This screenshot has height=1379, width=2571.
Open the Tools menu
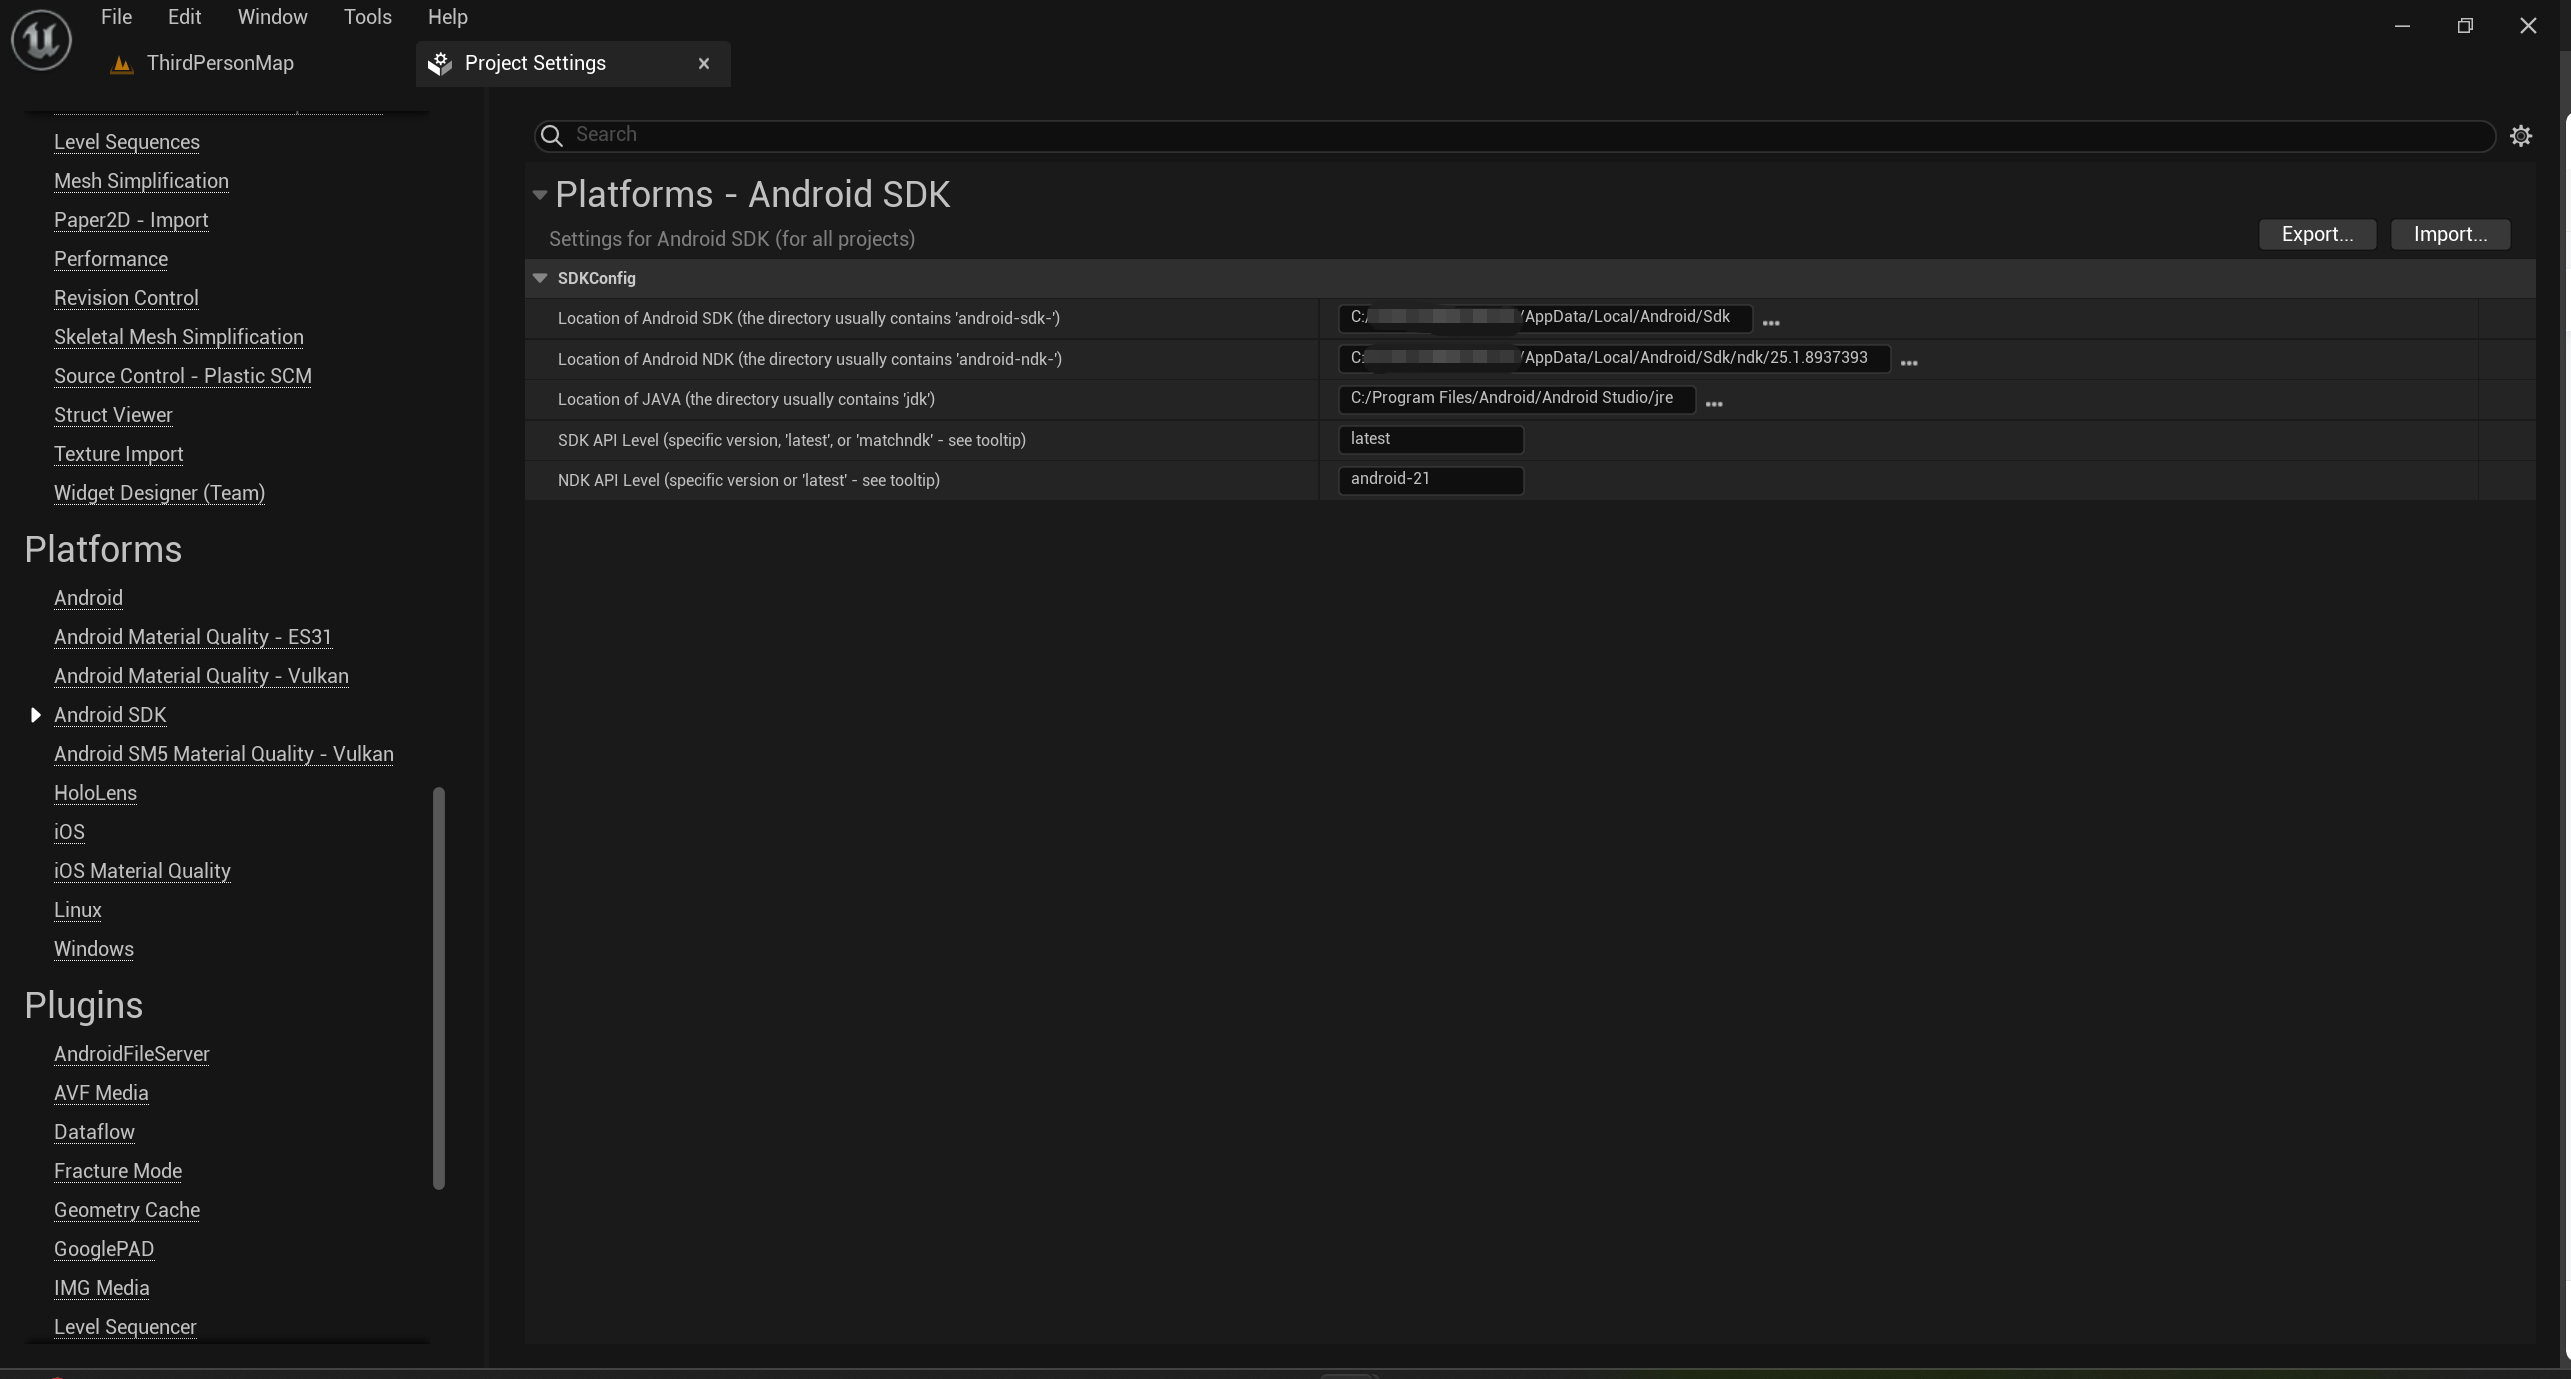(367, 17)
